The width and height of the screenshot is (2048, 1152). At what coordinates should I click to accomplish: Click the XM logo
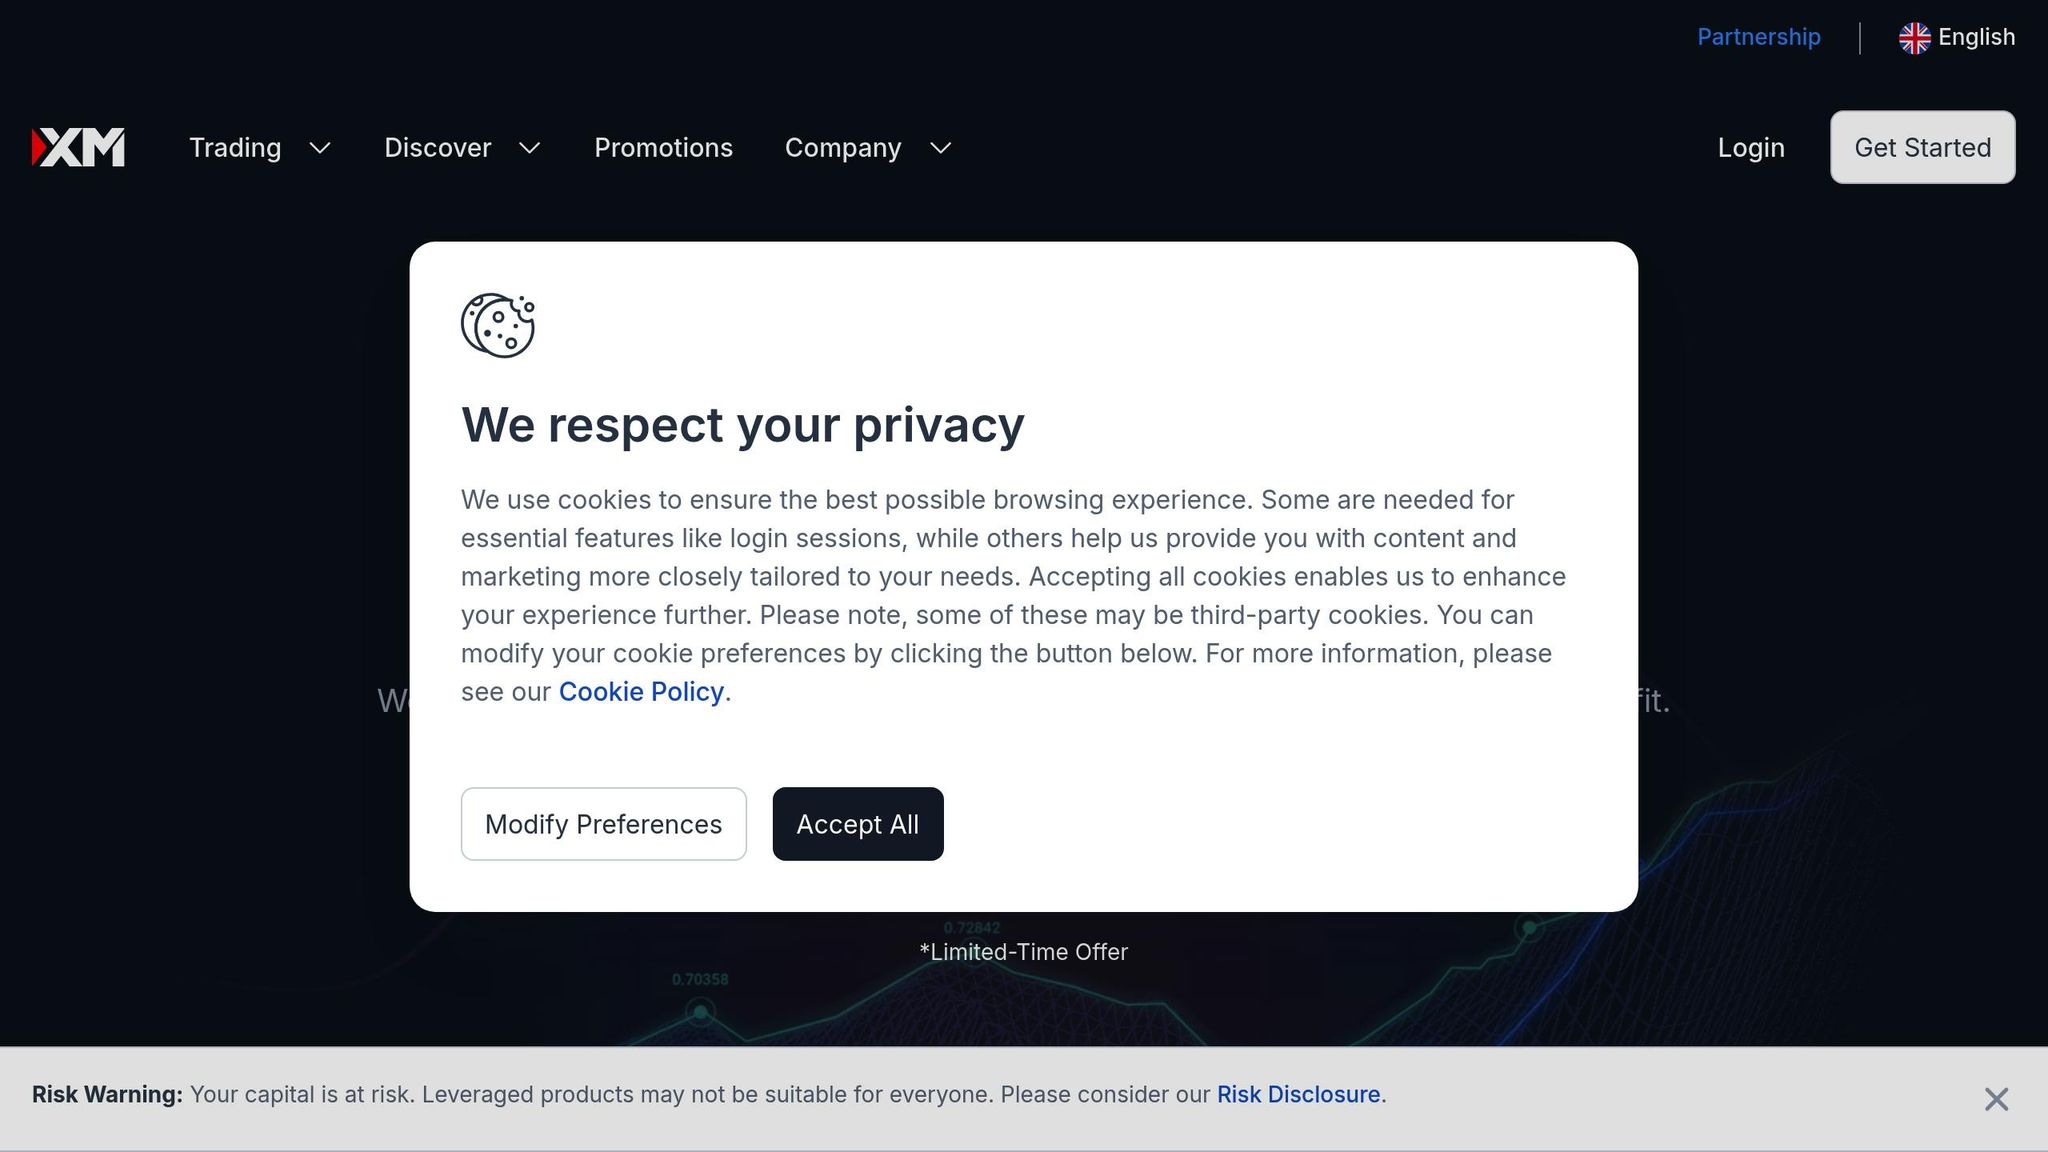click(78, 147)
